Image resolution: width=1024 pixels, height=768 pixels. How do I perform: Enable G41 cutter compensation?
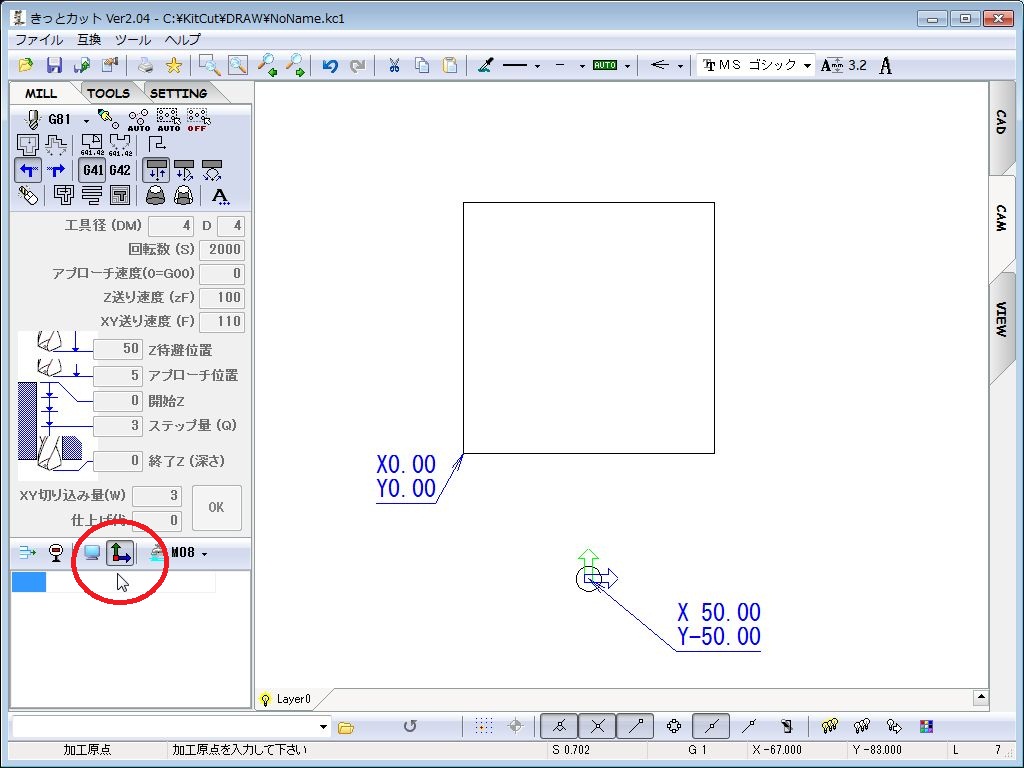(x=93, y=170)
